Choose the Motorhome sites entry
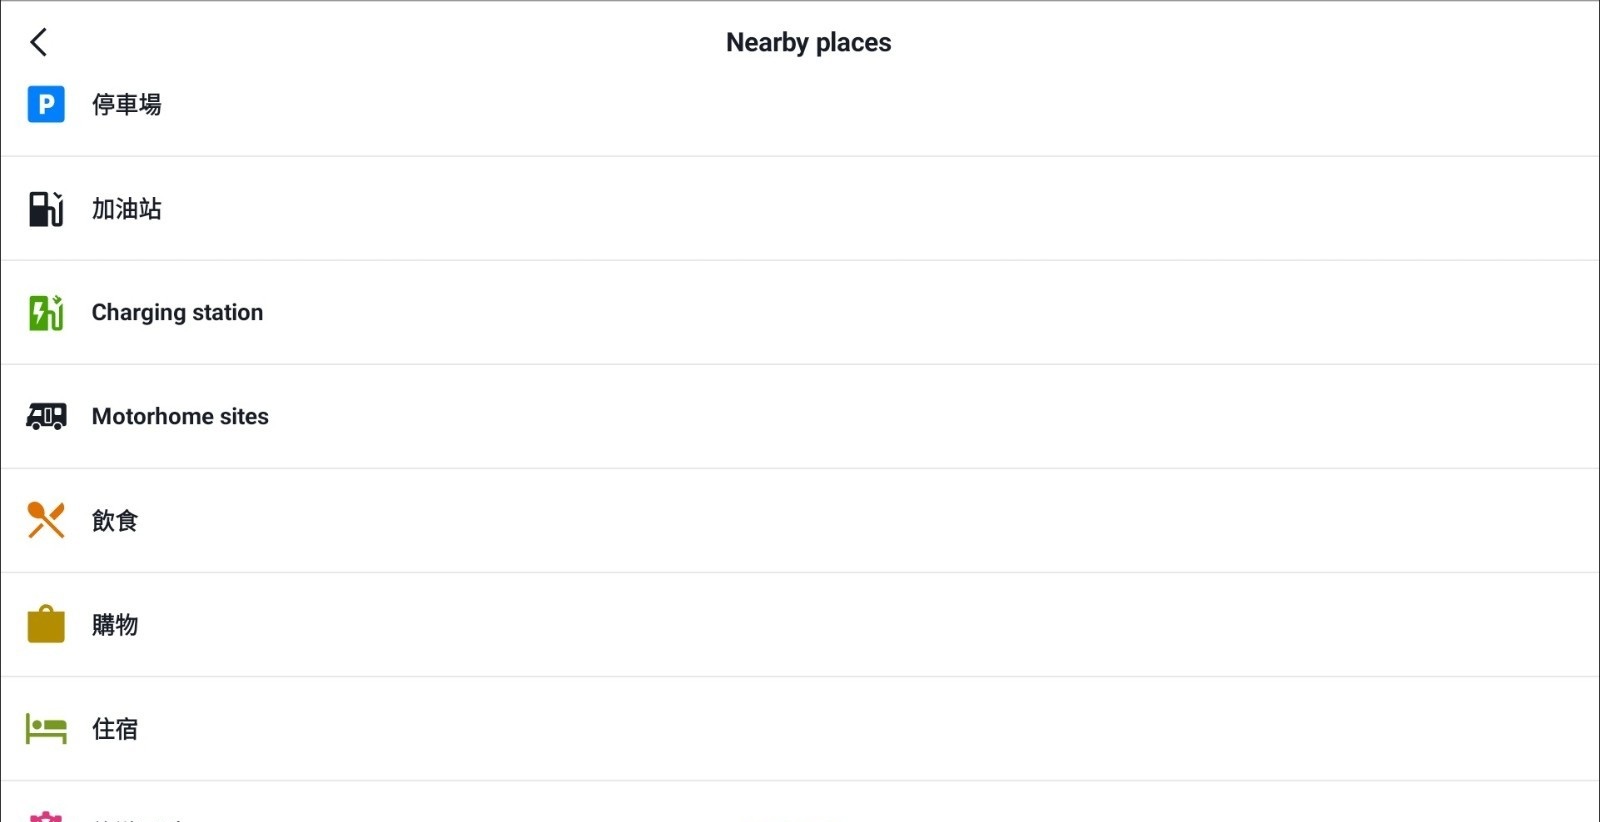Image resolution: width=1600 pixels, height=822 pixels. pyautogui.click(x=180, y=416)
